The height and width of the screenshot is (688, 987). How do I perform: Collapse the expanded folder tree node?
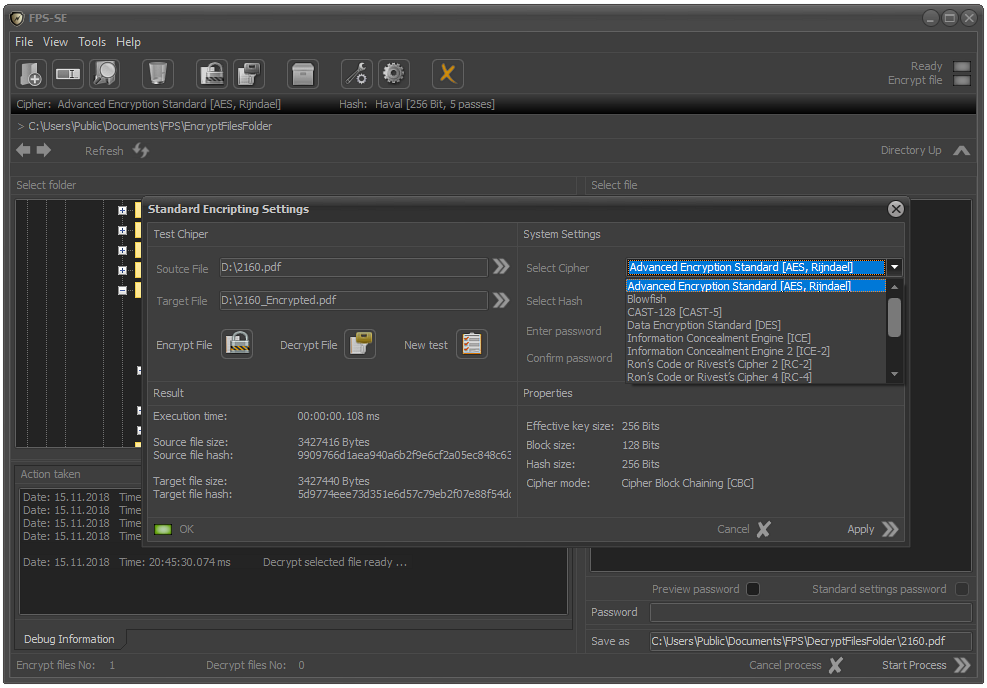(122, 290)
